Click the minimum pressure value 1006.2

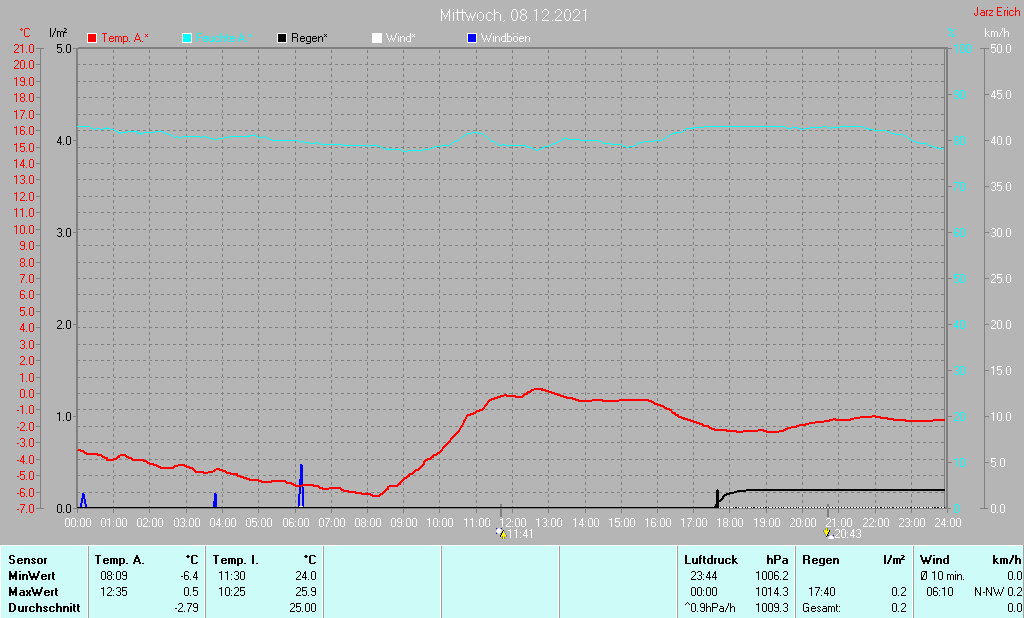click(771, 576)
